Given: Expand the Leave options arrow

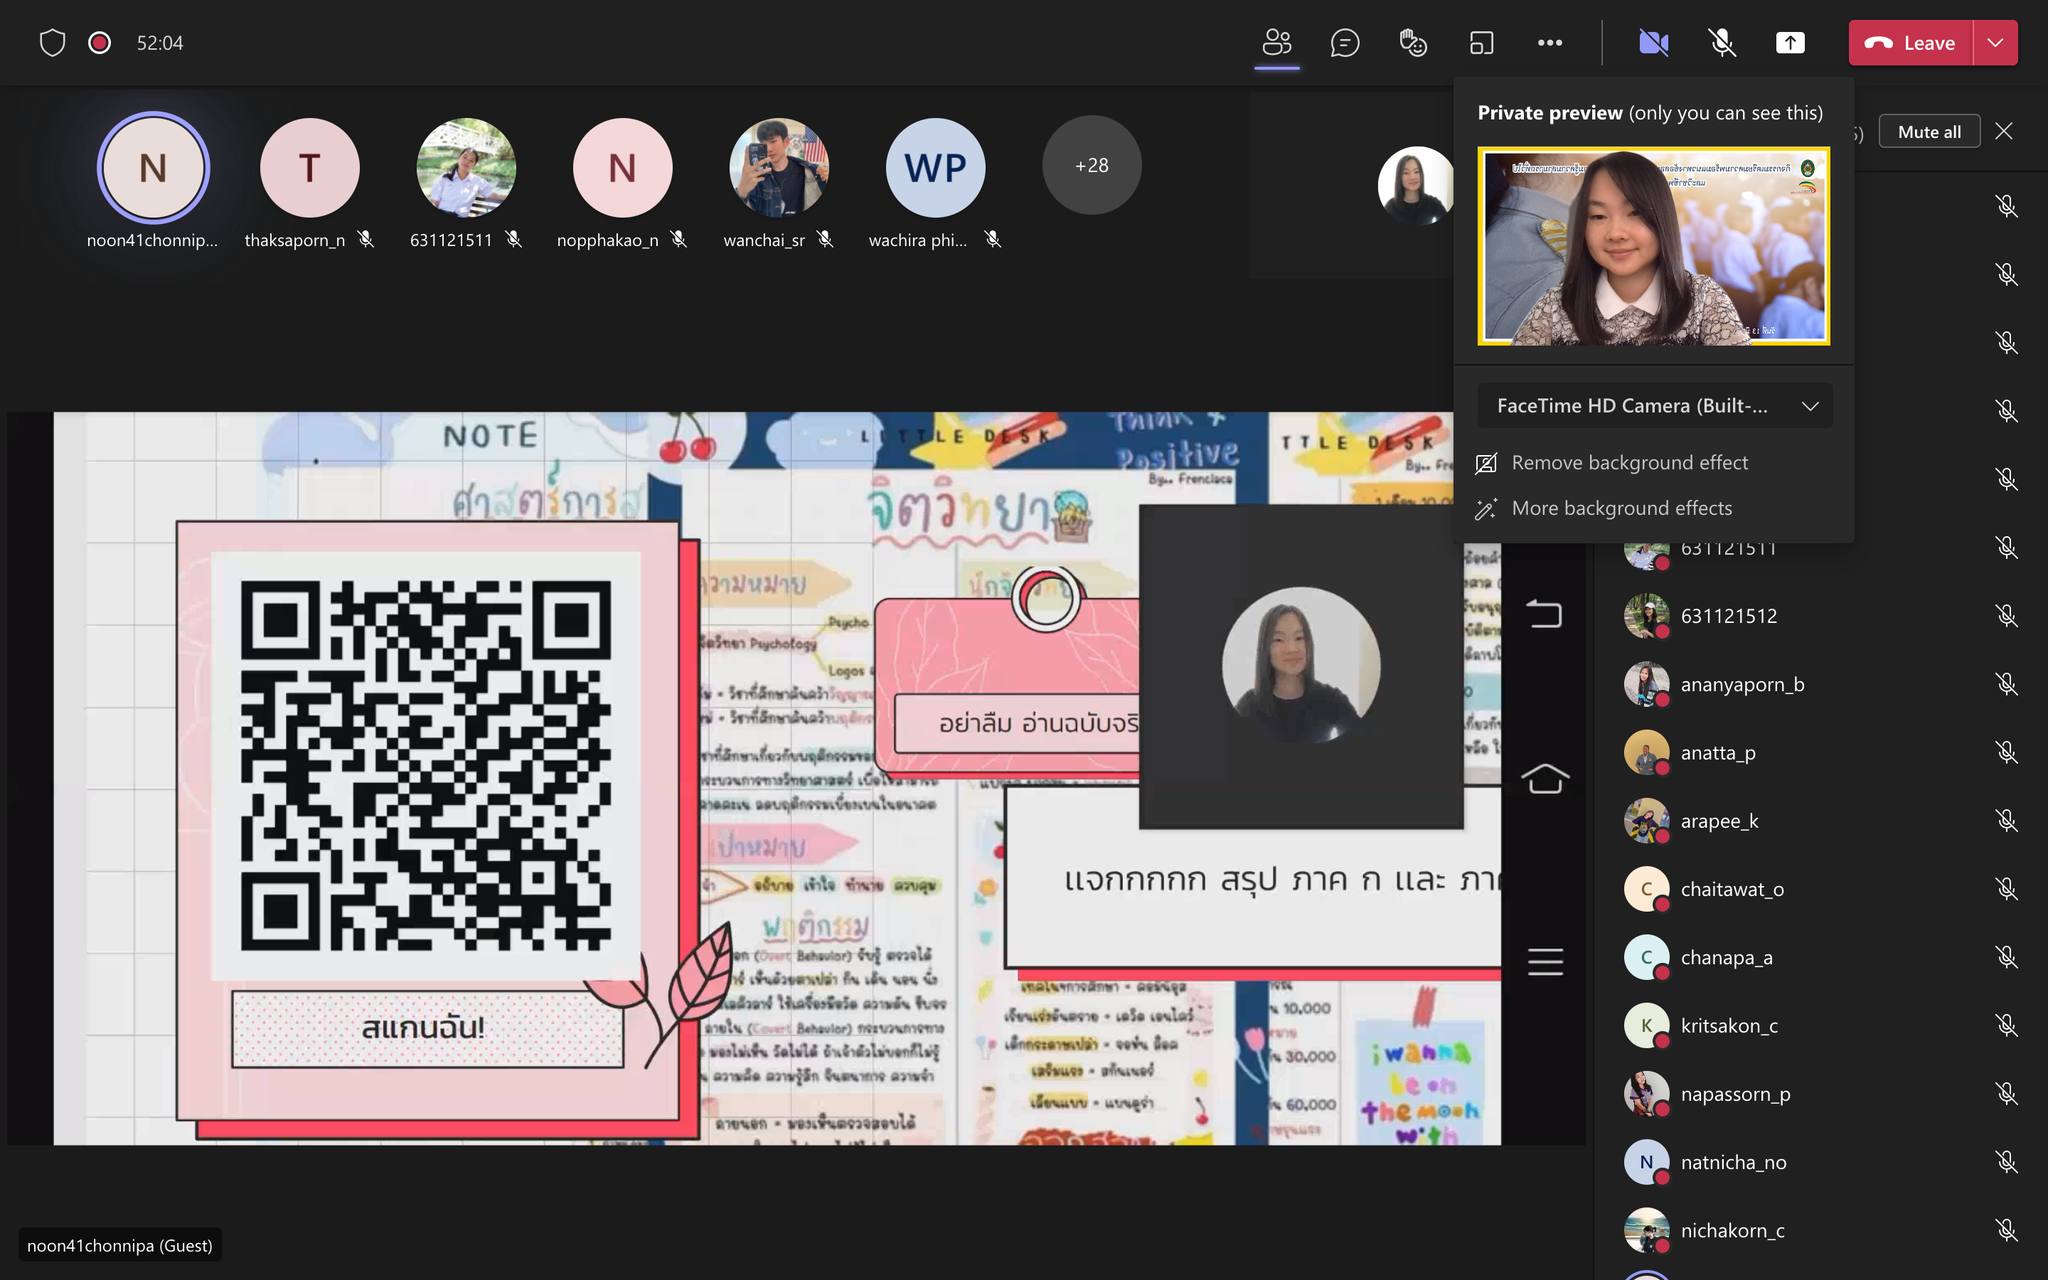Looking at the screenshot, I should (x=1995, y=43).
